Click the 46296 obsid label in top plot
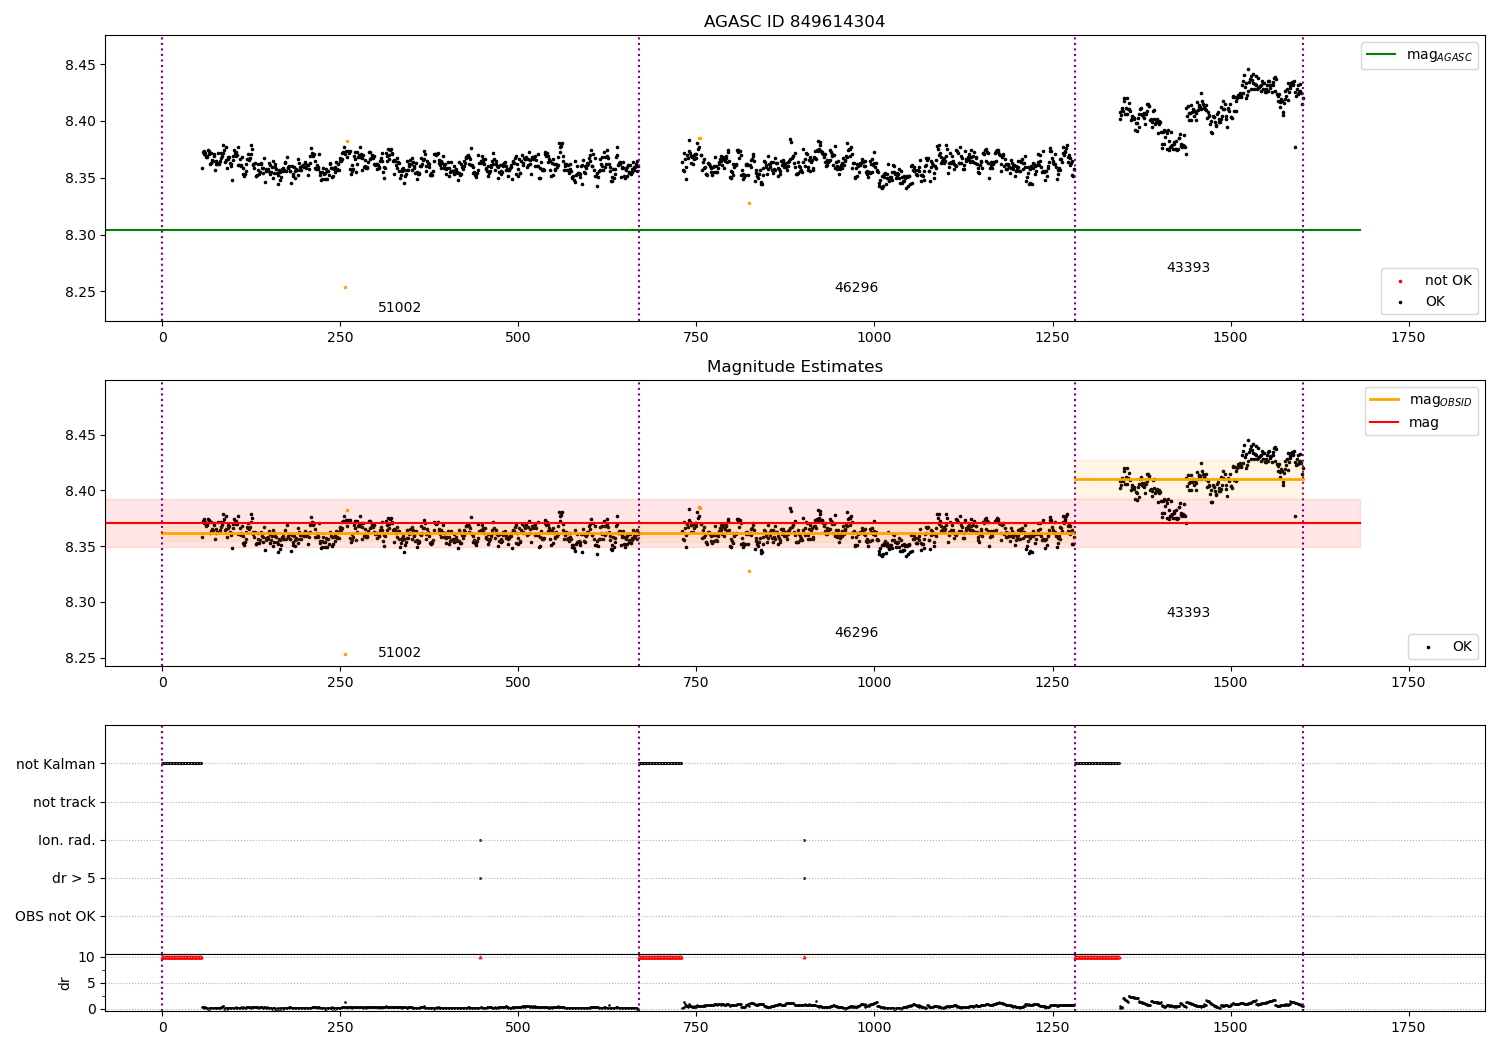The image size is (1500, 1050). click(x=856, y=288)
